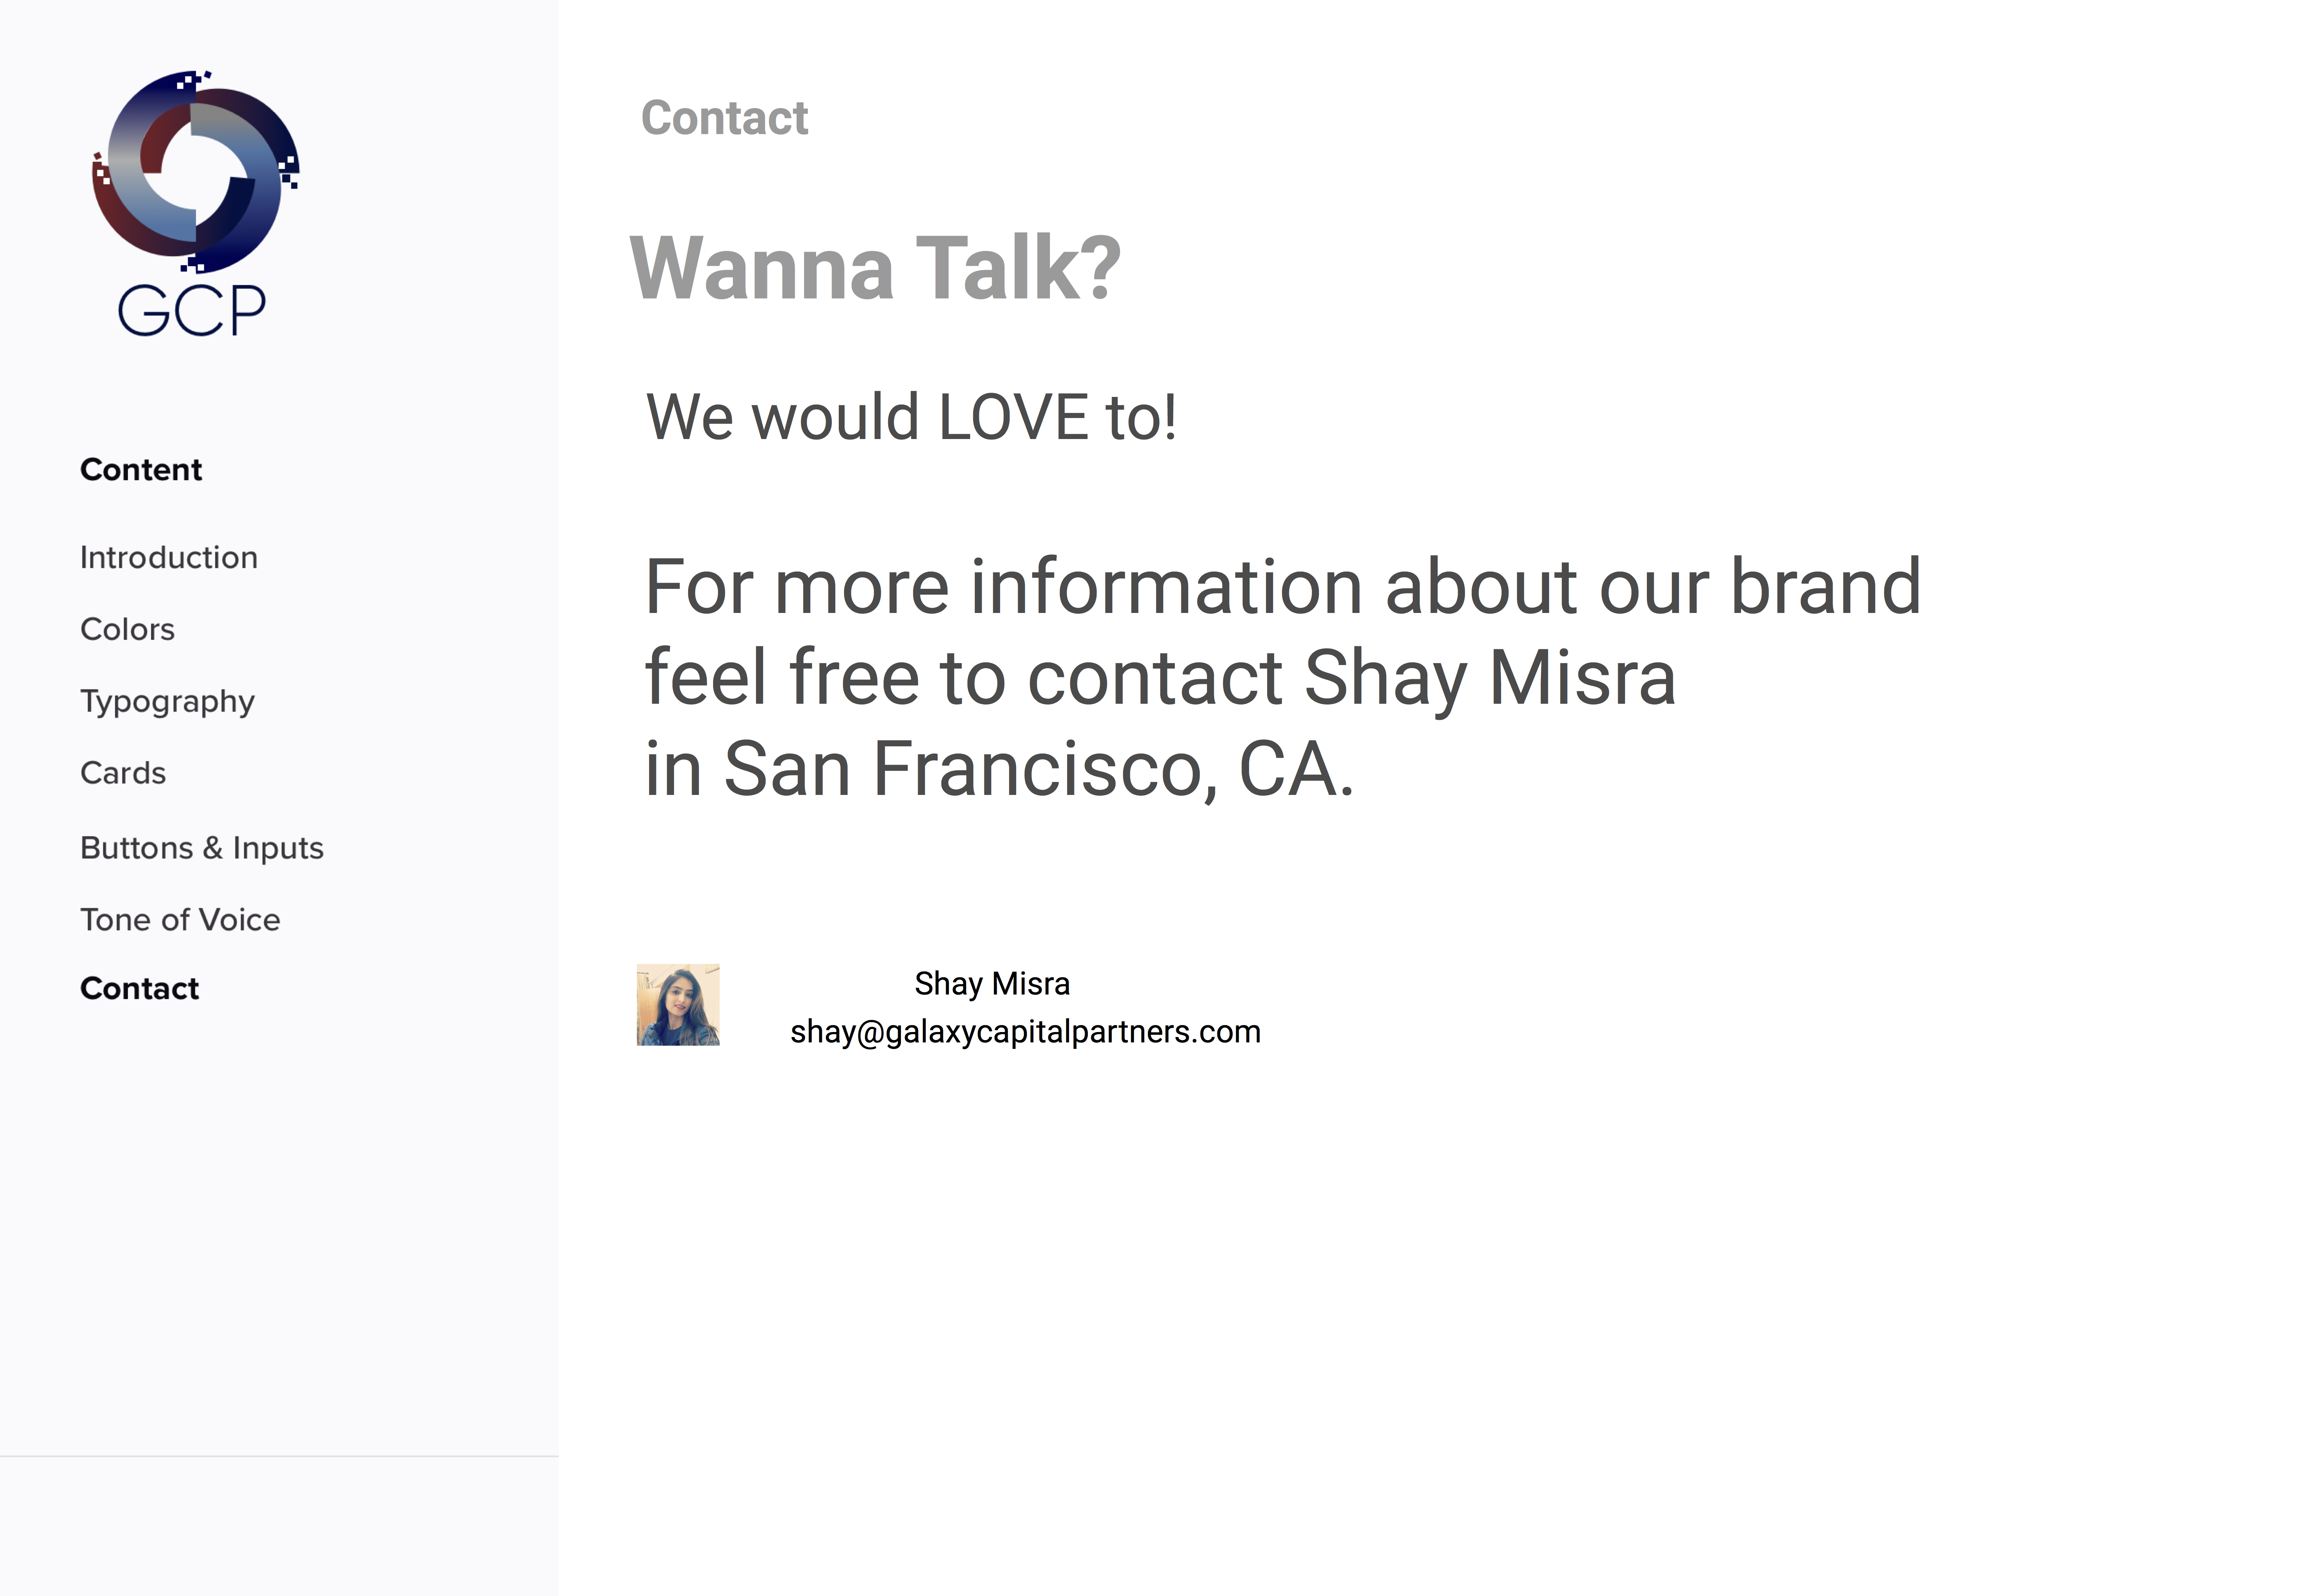
Task: Go to the Colors section
Action: (x=127, y=629)
